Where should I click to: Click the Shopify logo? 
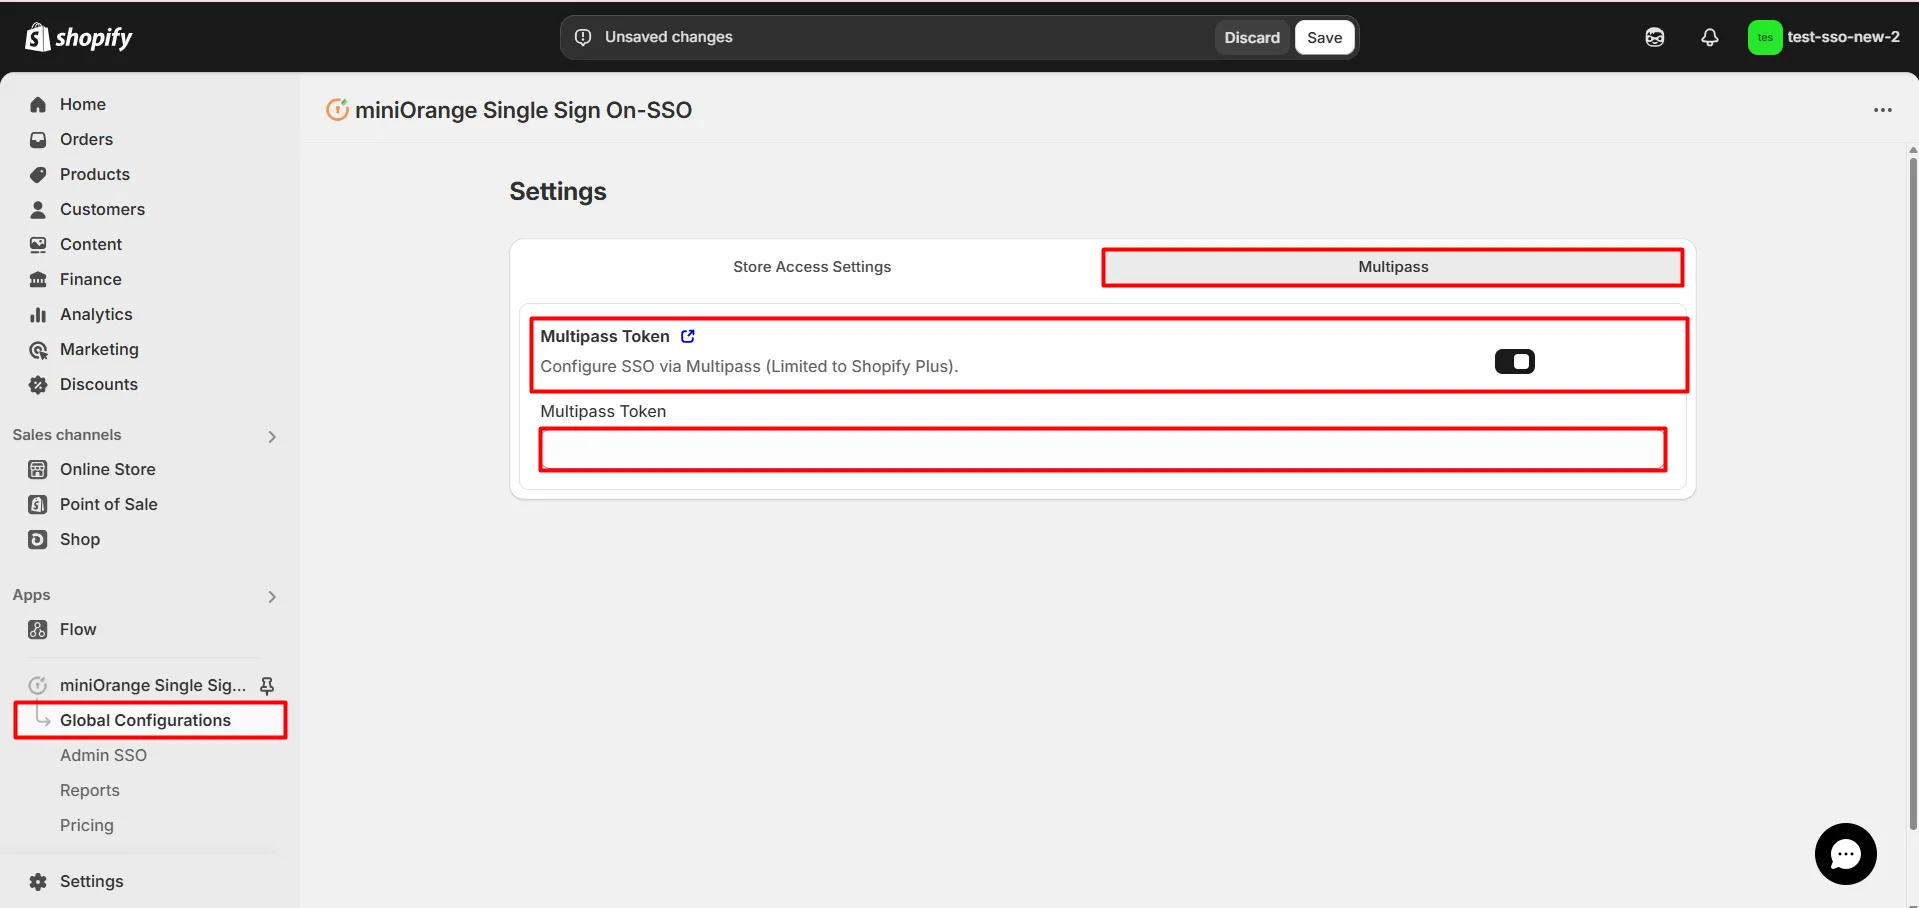click(x=78, y=37)
